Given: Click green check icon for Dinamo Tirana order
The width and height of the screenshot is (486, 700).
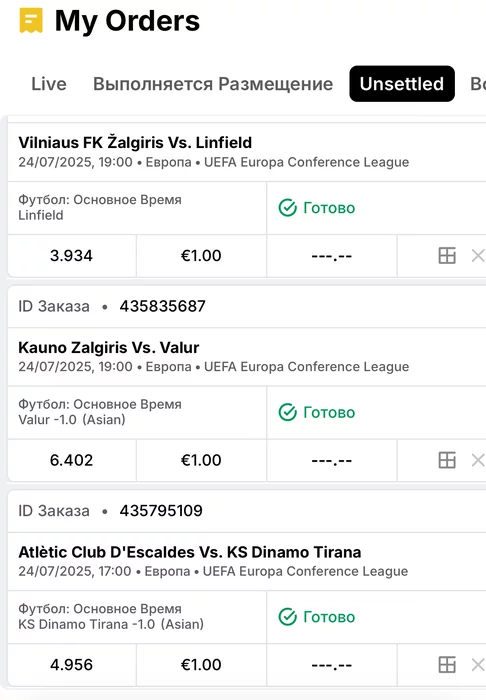Looking at the screenshot, I should (287, 617).
